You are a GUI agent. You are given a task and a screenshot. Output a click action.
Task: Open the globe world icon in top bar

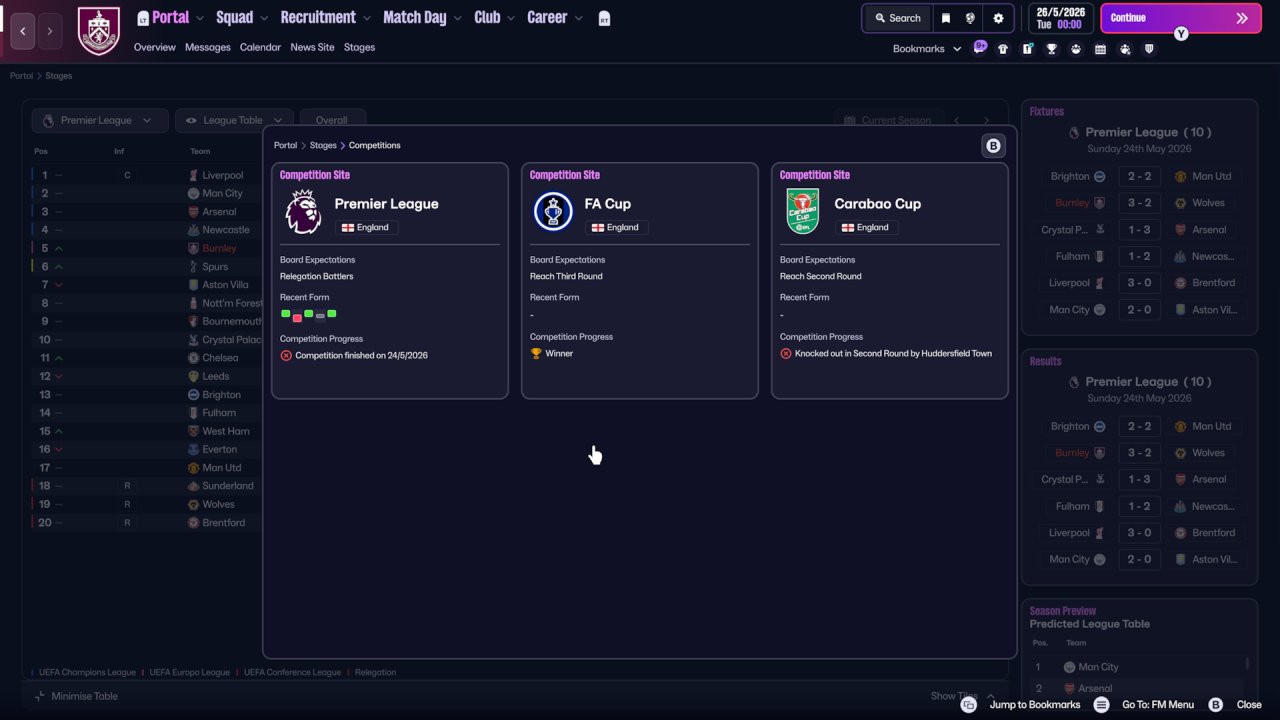970,18
